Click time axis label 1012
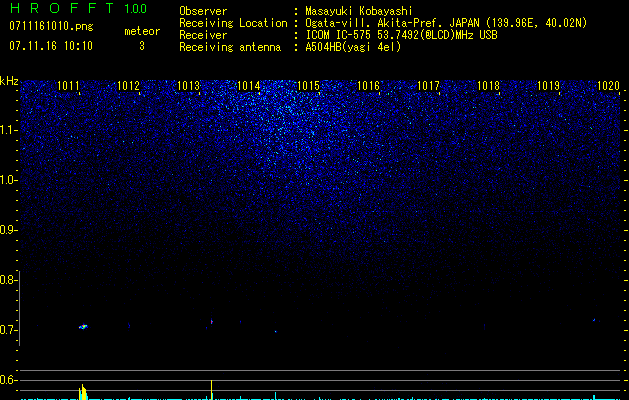 pos(128,86)
